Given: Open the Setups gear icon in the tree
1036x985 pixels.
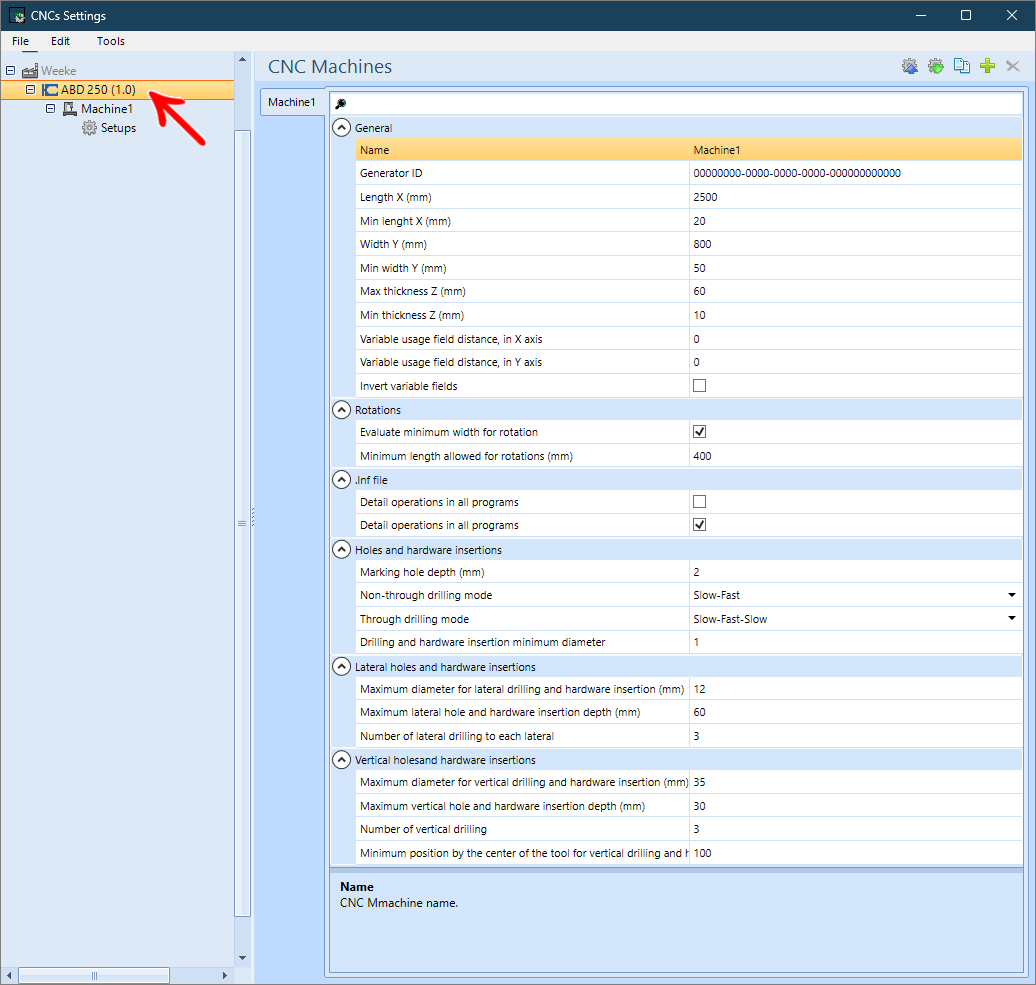Looking at the screenshot, I should pos(89,128).
